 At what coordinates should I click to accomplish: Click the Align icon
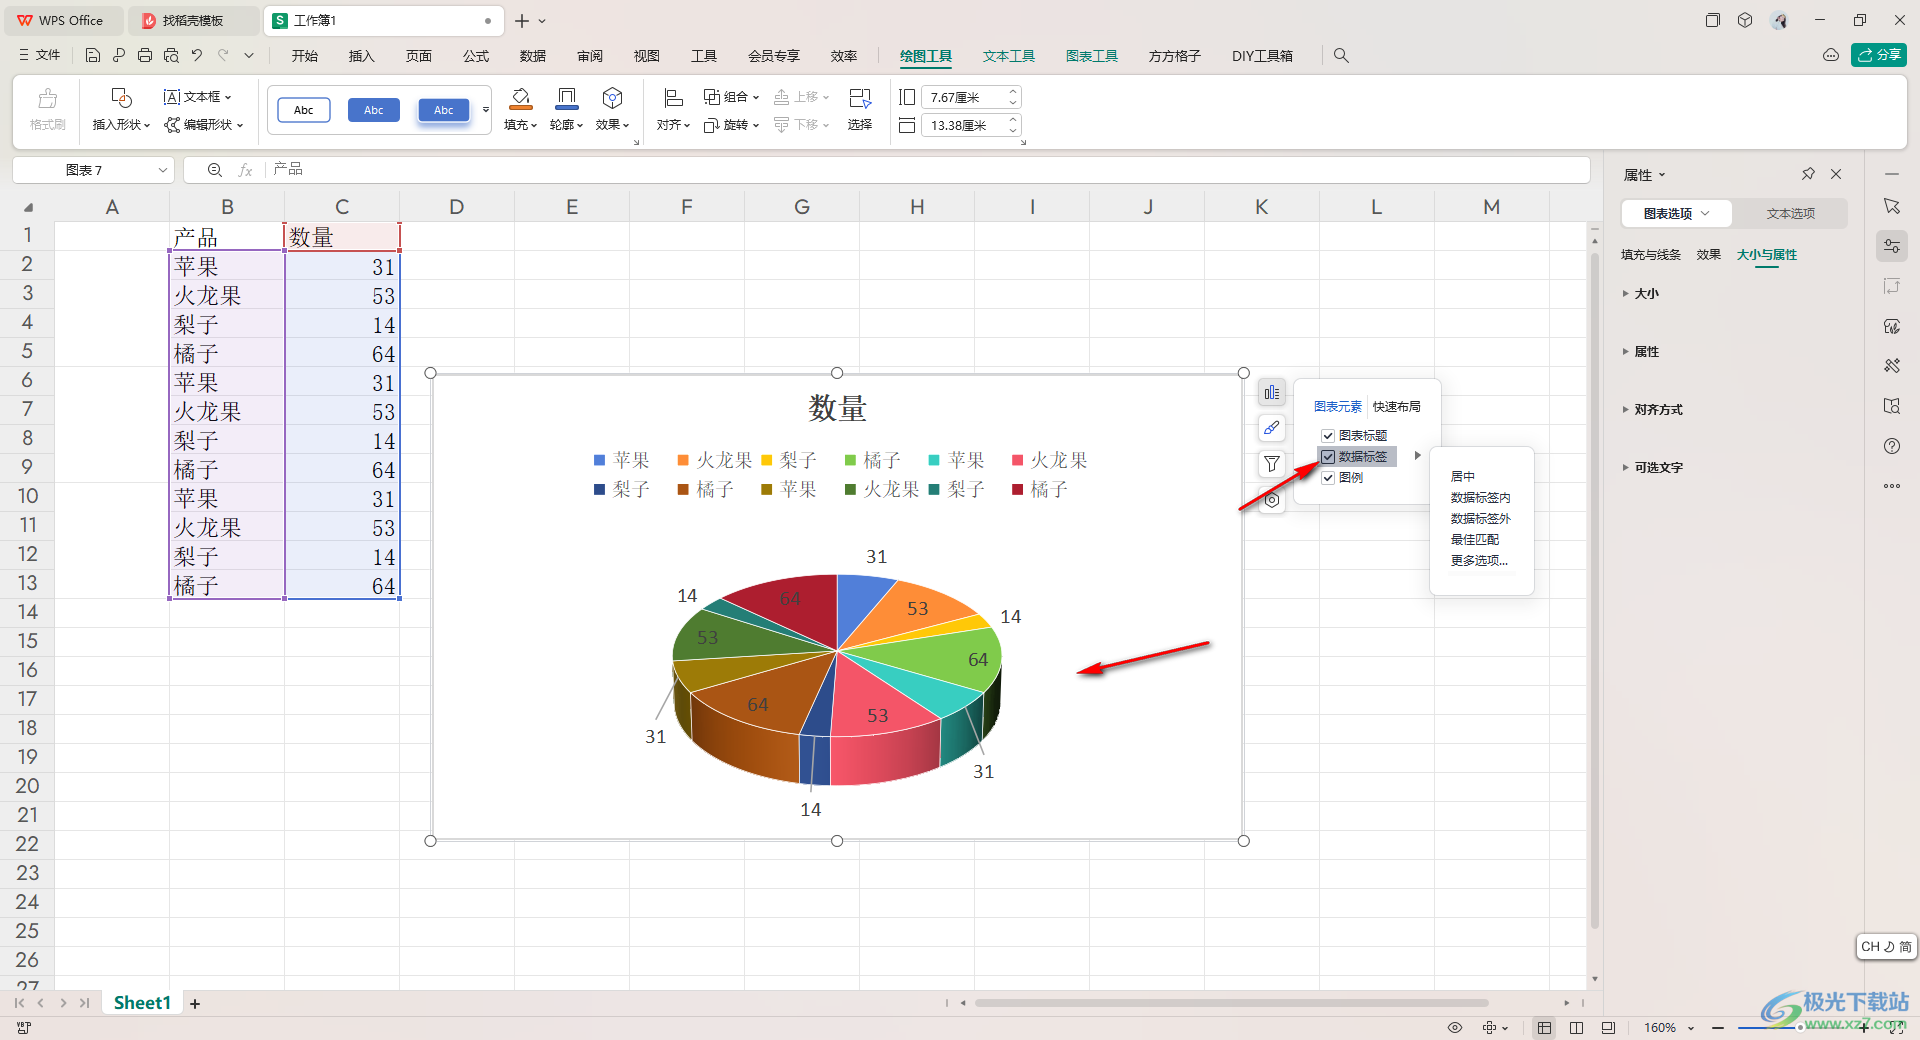(x=673, y=98)
